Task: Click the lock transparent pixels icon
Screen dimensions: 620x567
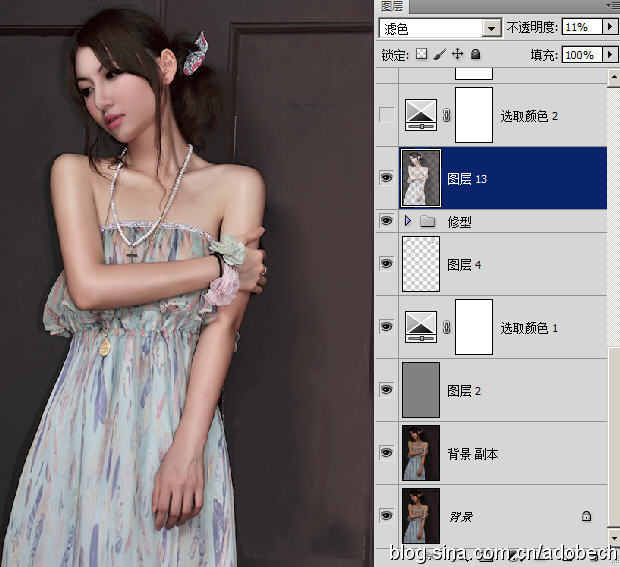Action: 422,54
